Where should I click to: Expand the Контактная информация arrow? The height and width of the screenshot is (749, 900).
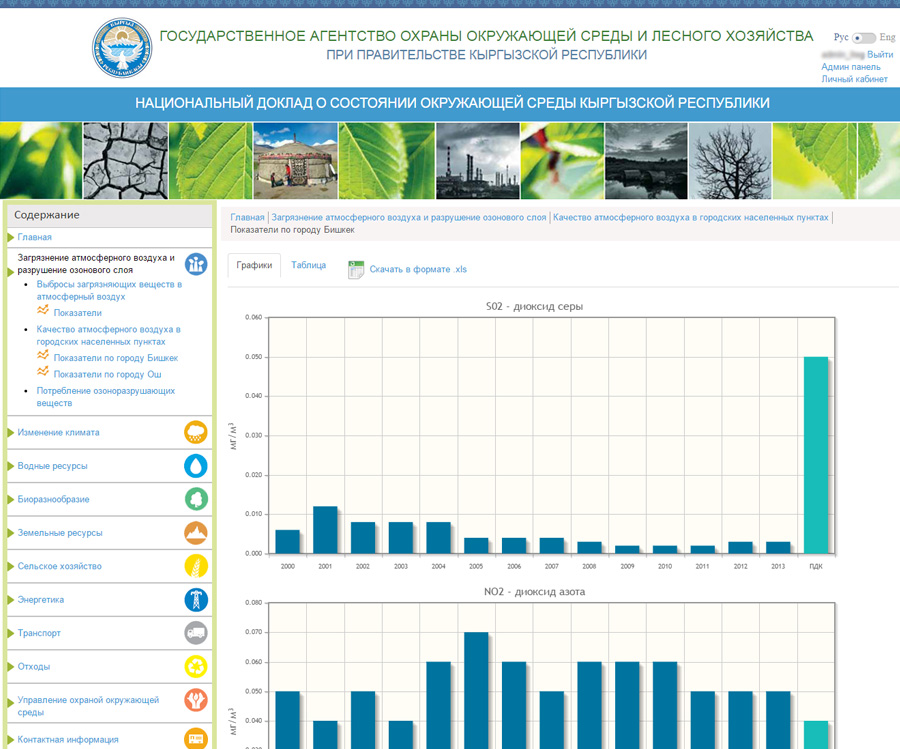pyautogui.click(x=10, y=739)
